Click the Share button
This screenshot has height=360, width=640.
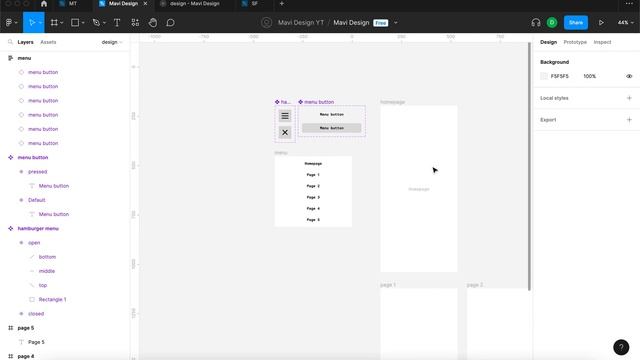pos(576,22)
